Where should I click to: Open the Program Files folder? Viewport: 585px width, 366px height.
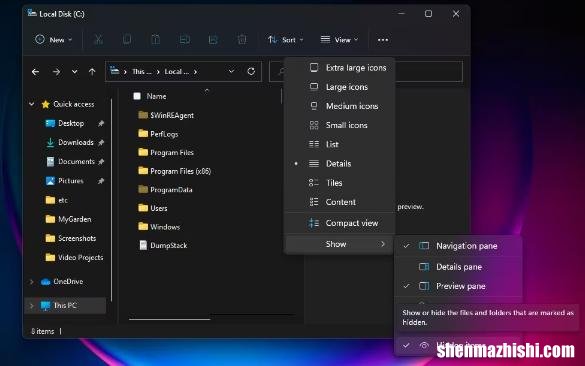click(x=172, y=153)
